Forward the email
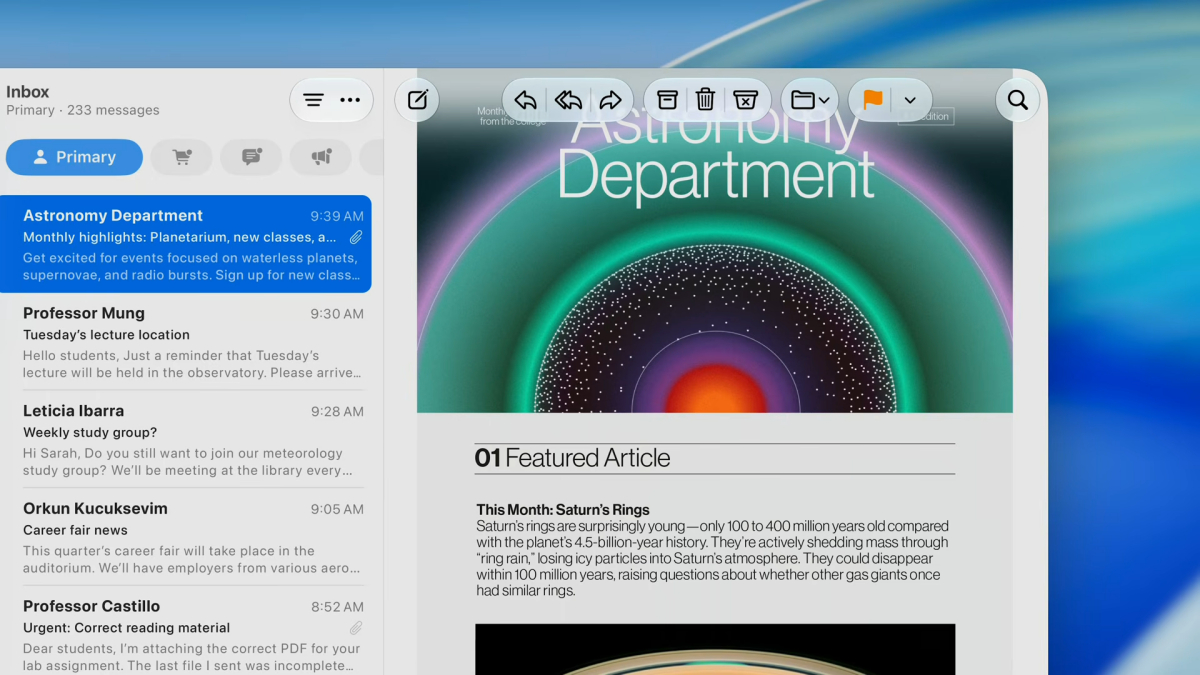The height and width of the screenshot is (675, 1200). [x=610, y=100]
